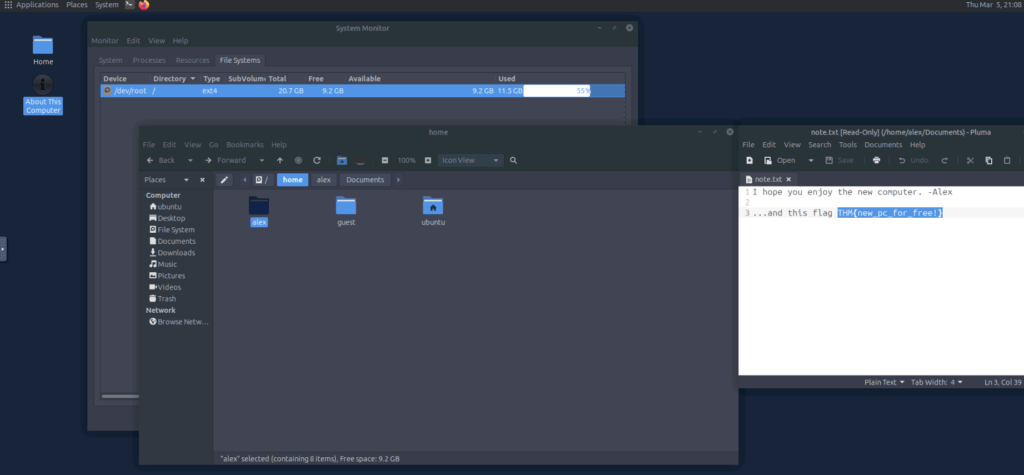Viewport: 1024px width, 475px height.
Task: Open Terminal from the top panel
Action: pyautogui.click(x=129, y=5)
